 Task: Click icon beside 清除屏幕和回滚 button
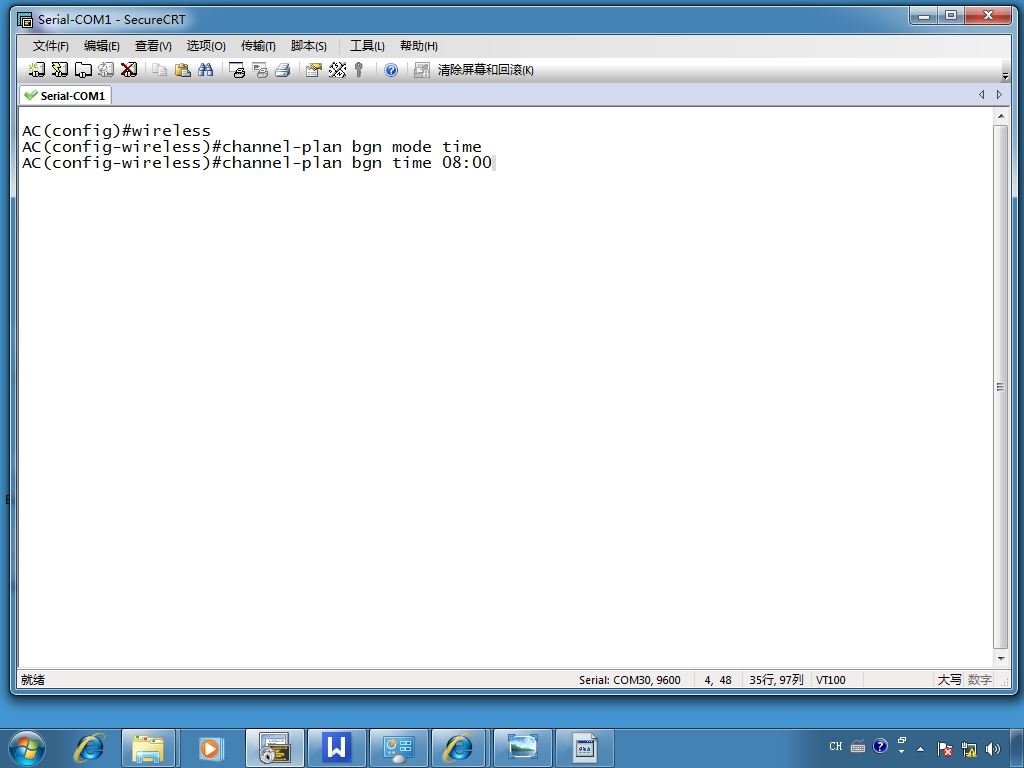[x=422, y=70]
